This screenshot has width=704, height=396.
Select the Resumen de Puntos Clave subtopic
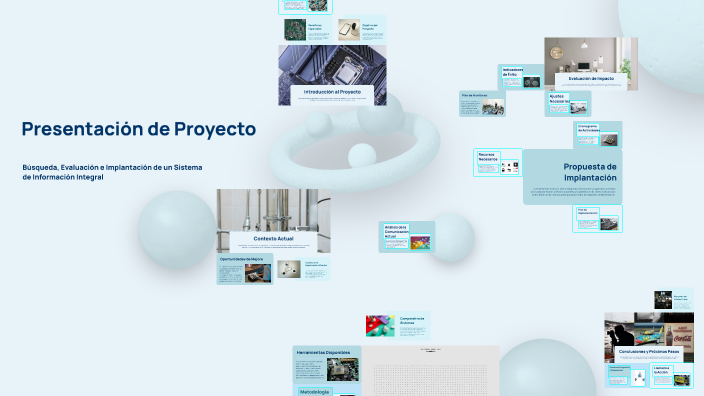click(673, 299)
